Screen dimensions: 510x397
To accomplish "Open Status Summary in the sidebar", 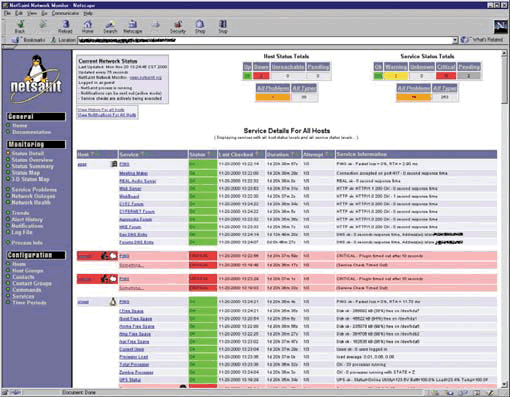I will 33,166.
